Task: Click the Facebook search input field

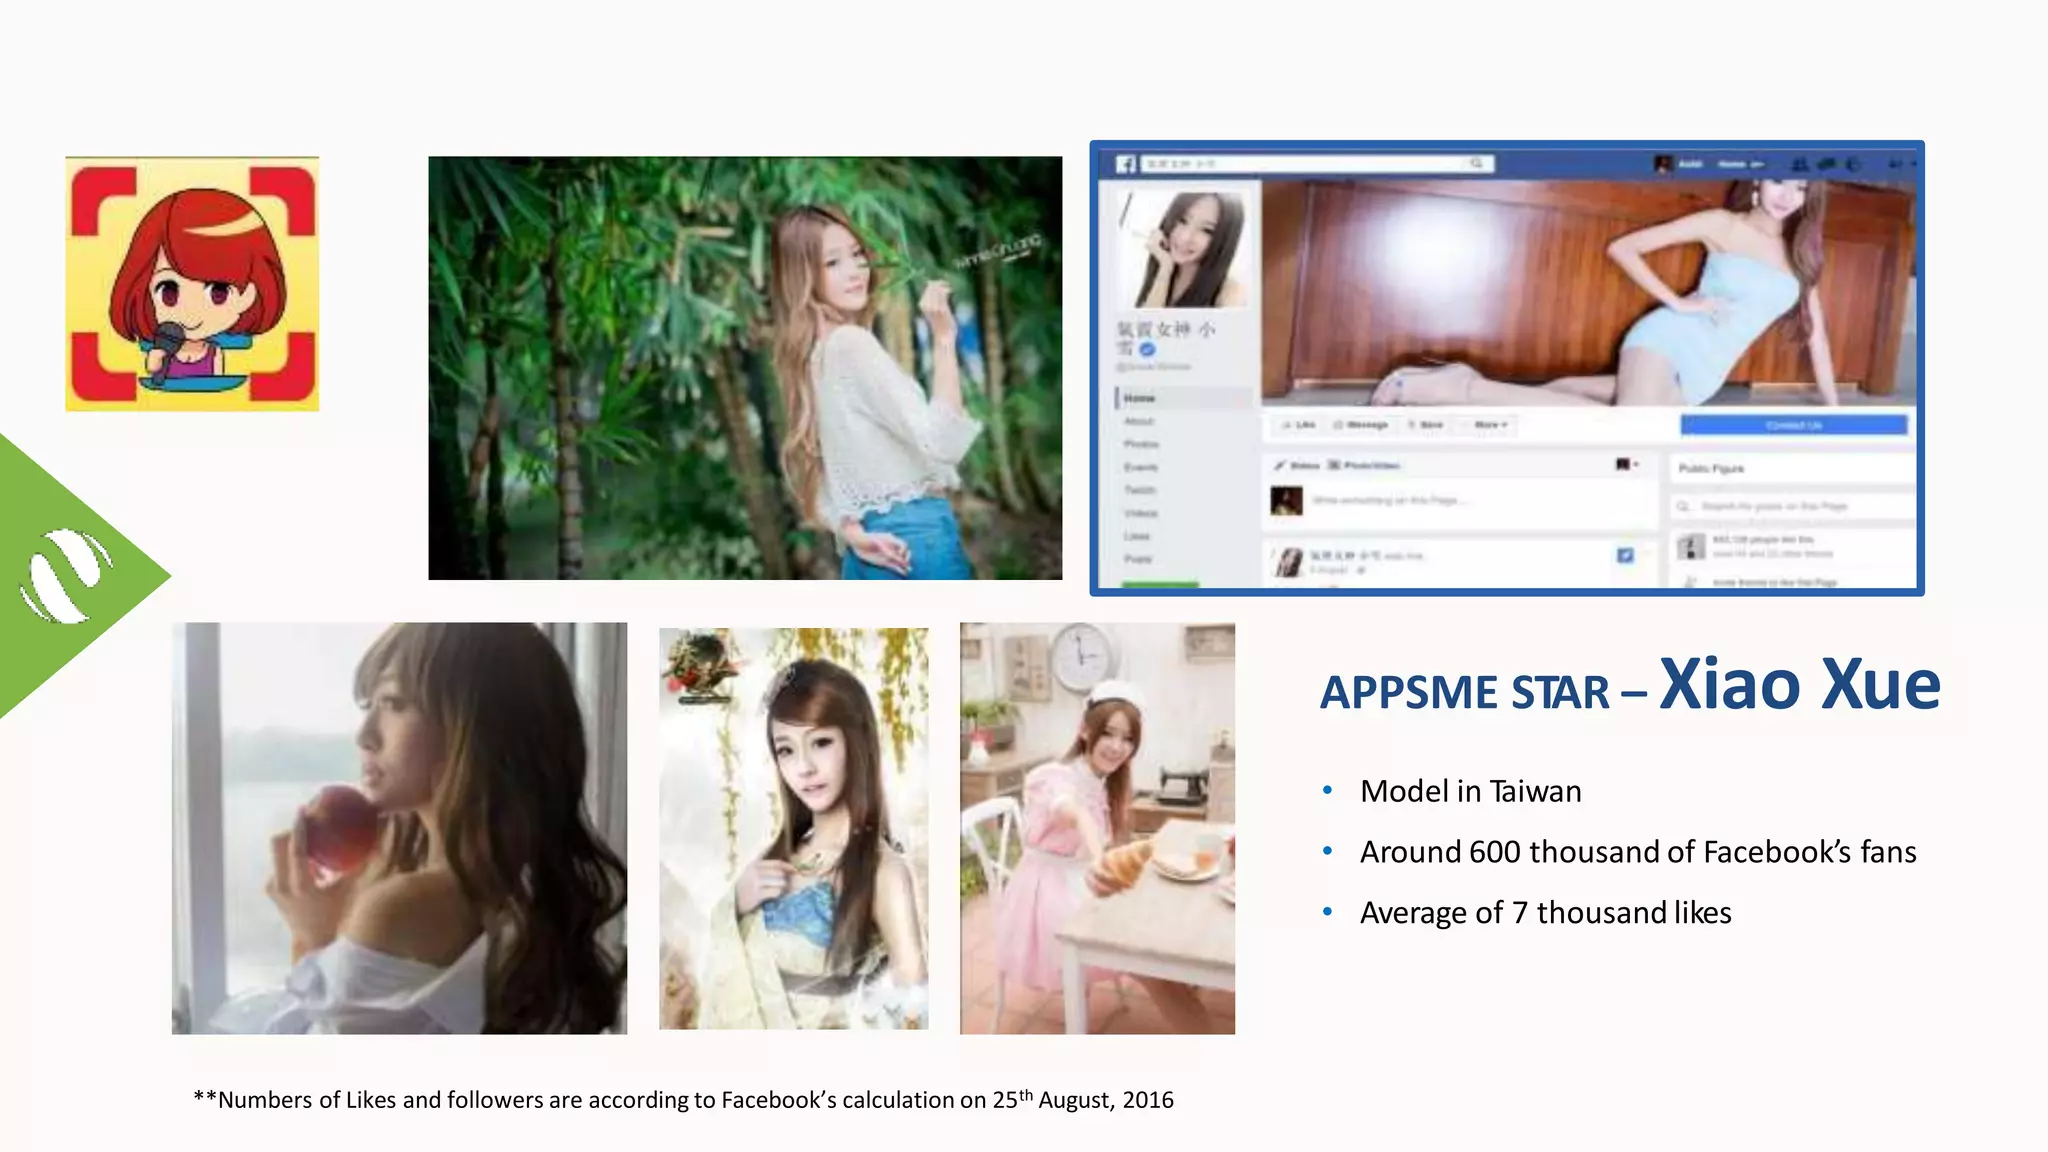Action: 1300,163
